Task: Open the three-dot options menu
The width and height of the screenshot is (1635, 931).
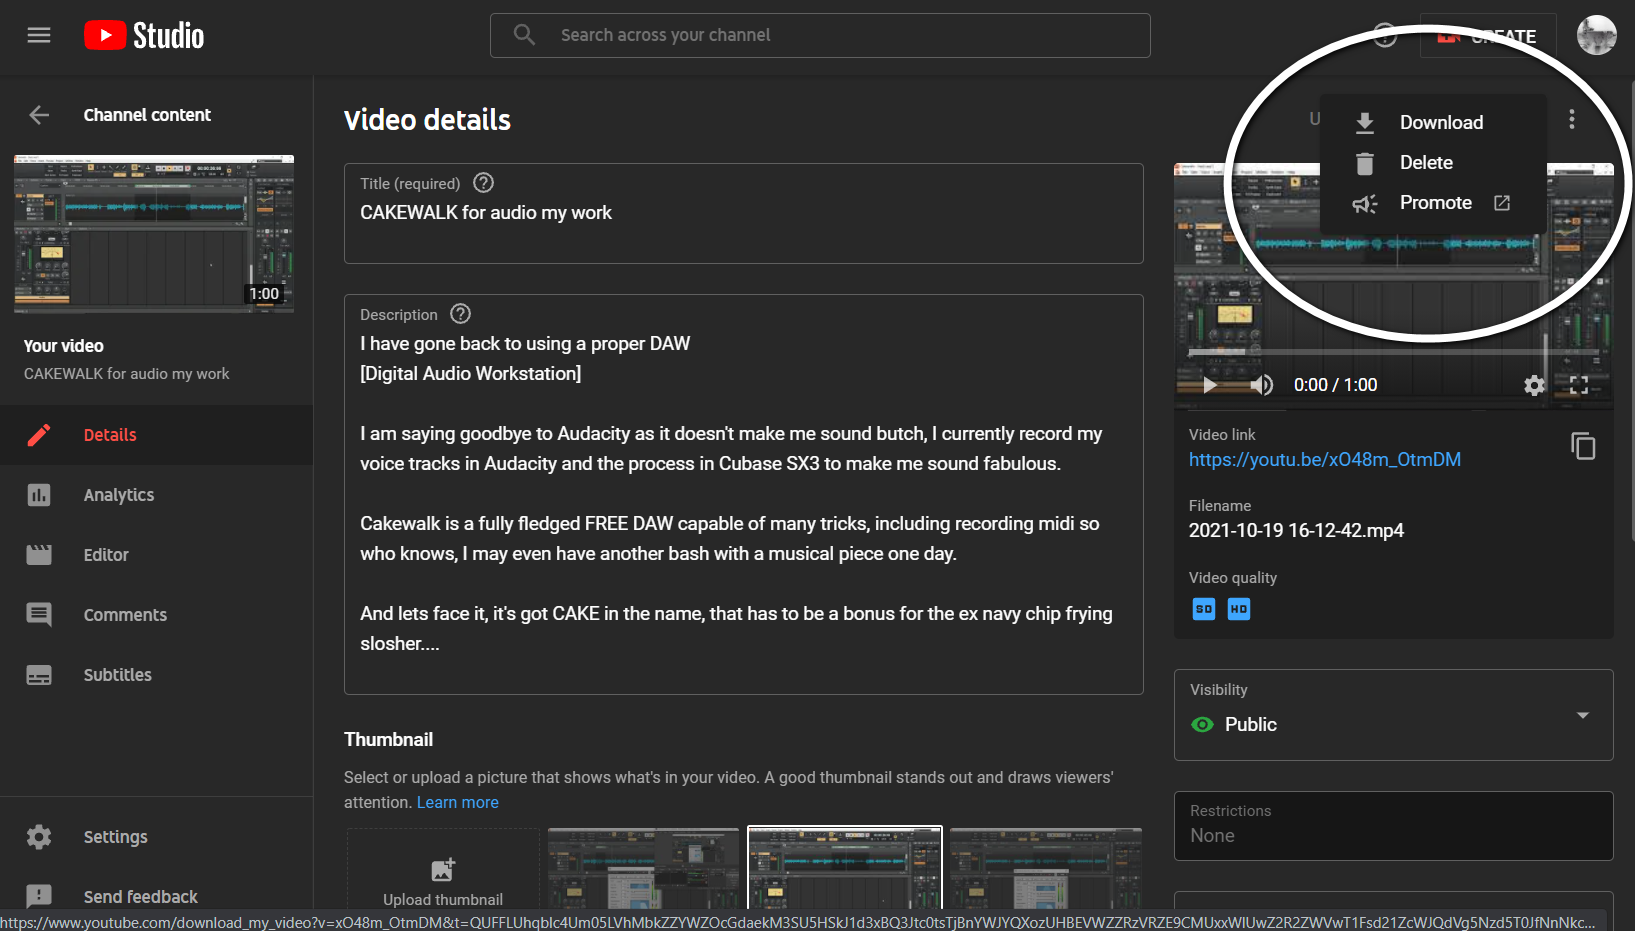Action: click(x=1572, y=120)
